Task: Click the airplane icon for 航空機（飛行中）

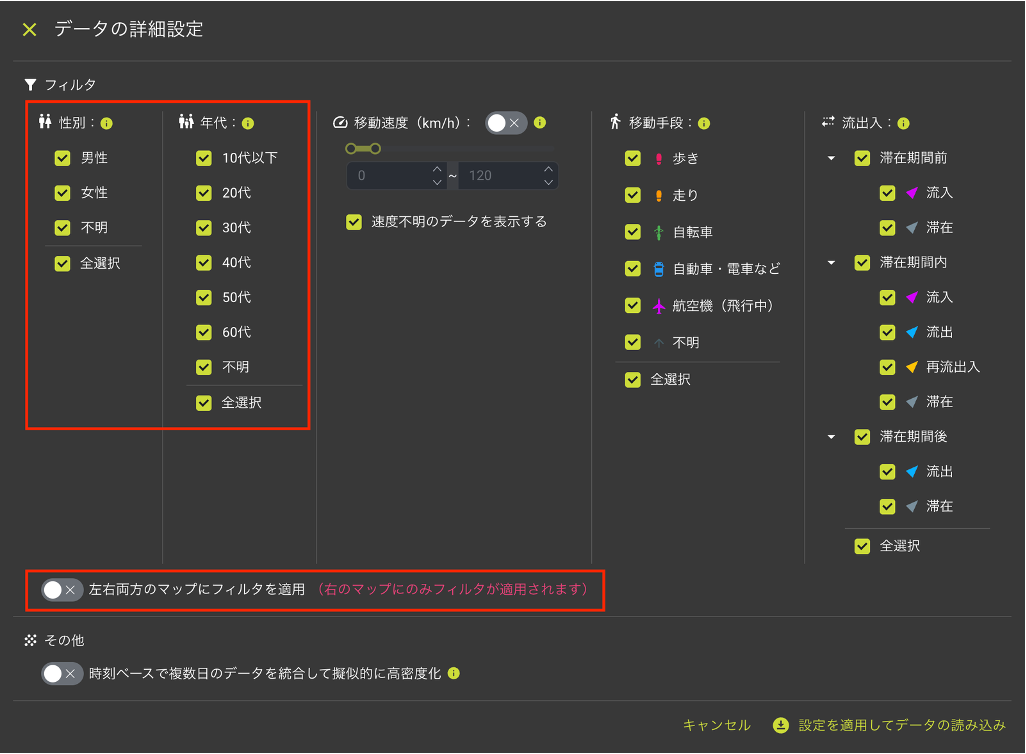Action: (658, 306)
